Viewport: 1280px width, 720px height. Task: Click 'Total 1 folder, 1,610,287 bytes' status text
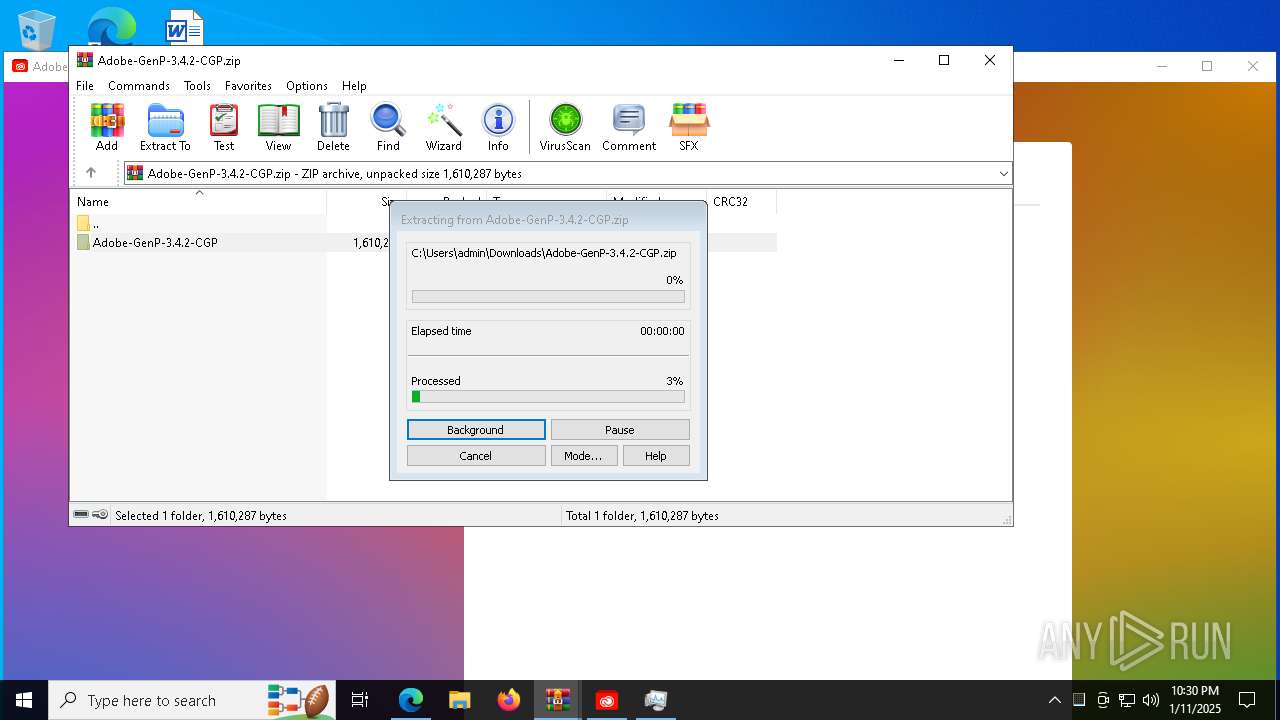click(x=642, y=516)
